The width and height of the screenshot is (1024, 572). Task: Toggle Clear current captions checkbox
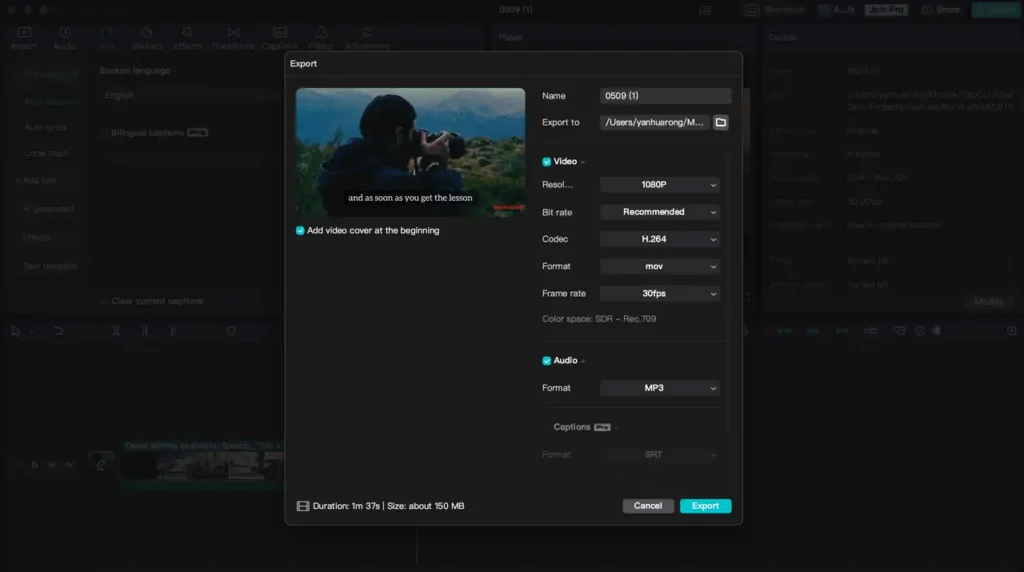[x=104, y=301]
